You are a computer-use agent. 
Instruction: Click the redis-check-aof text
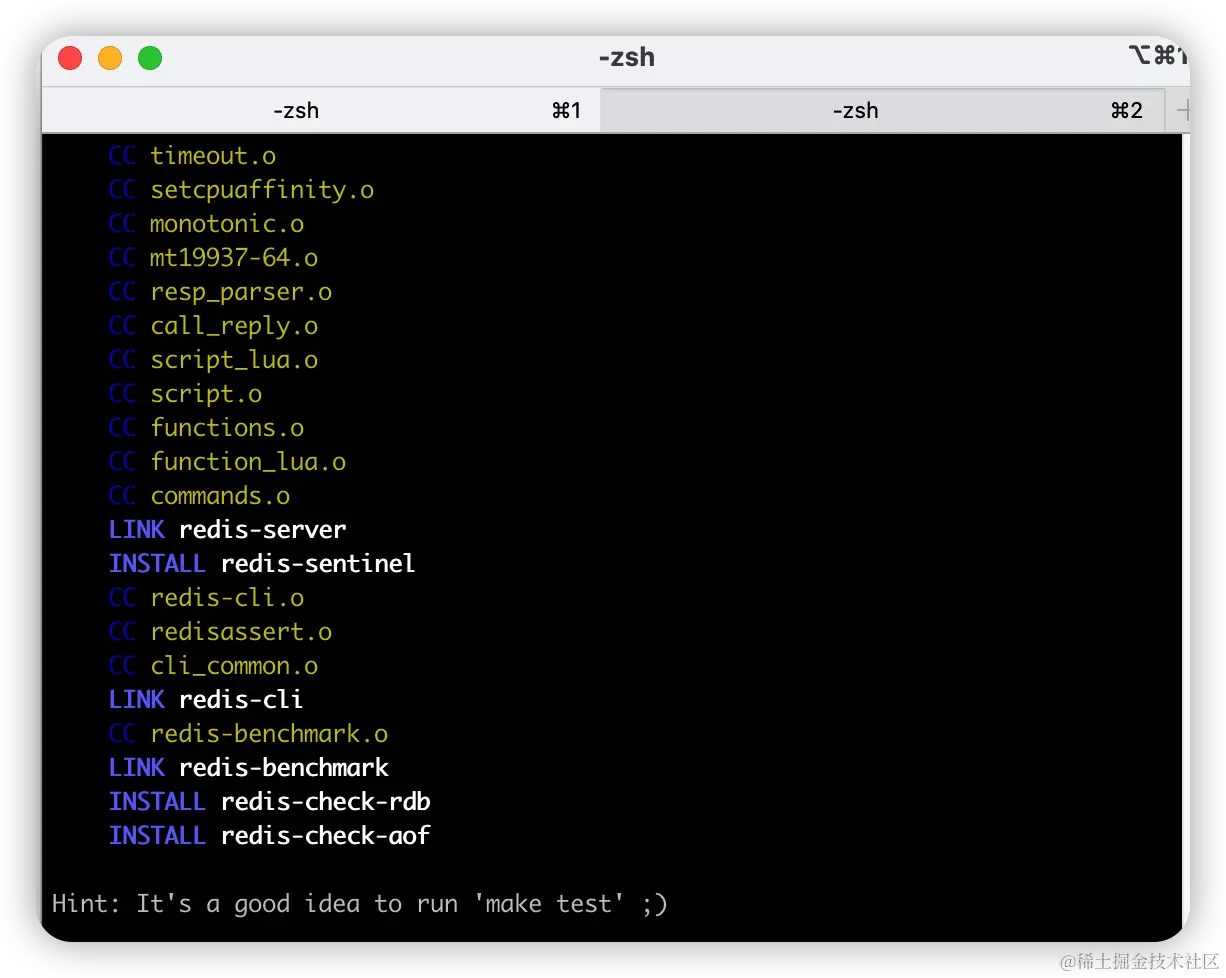pos(326,836)
